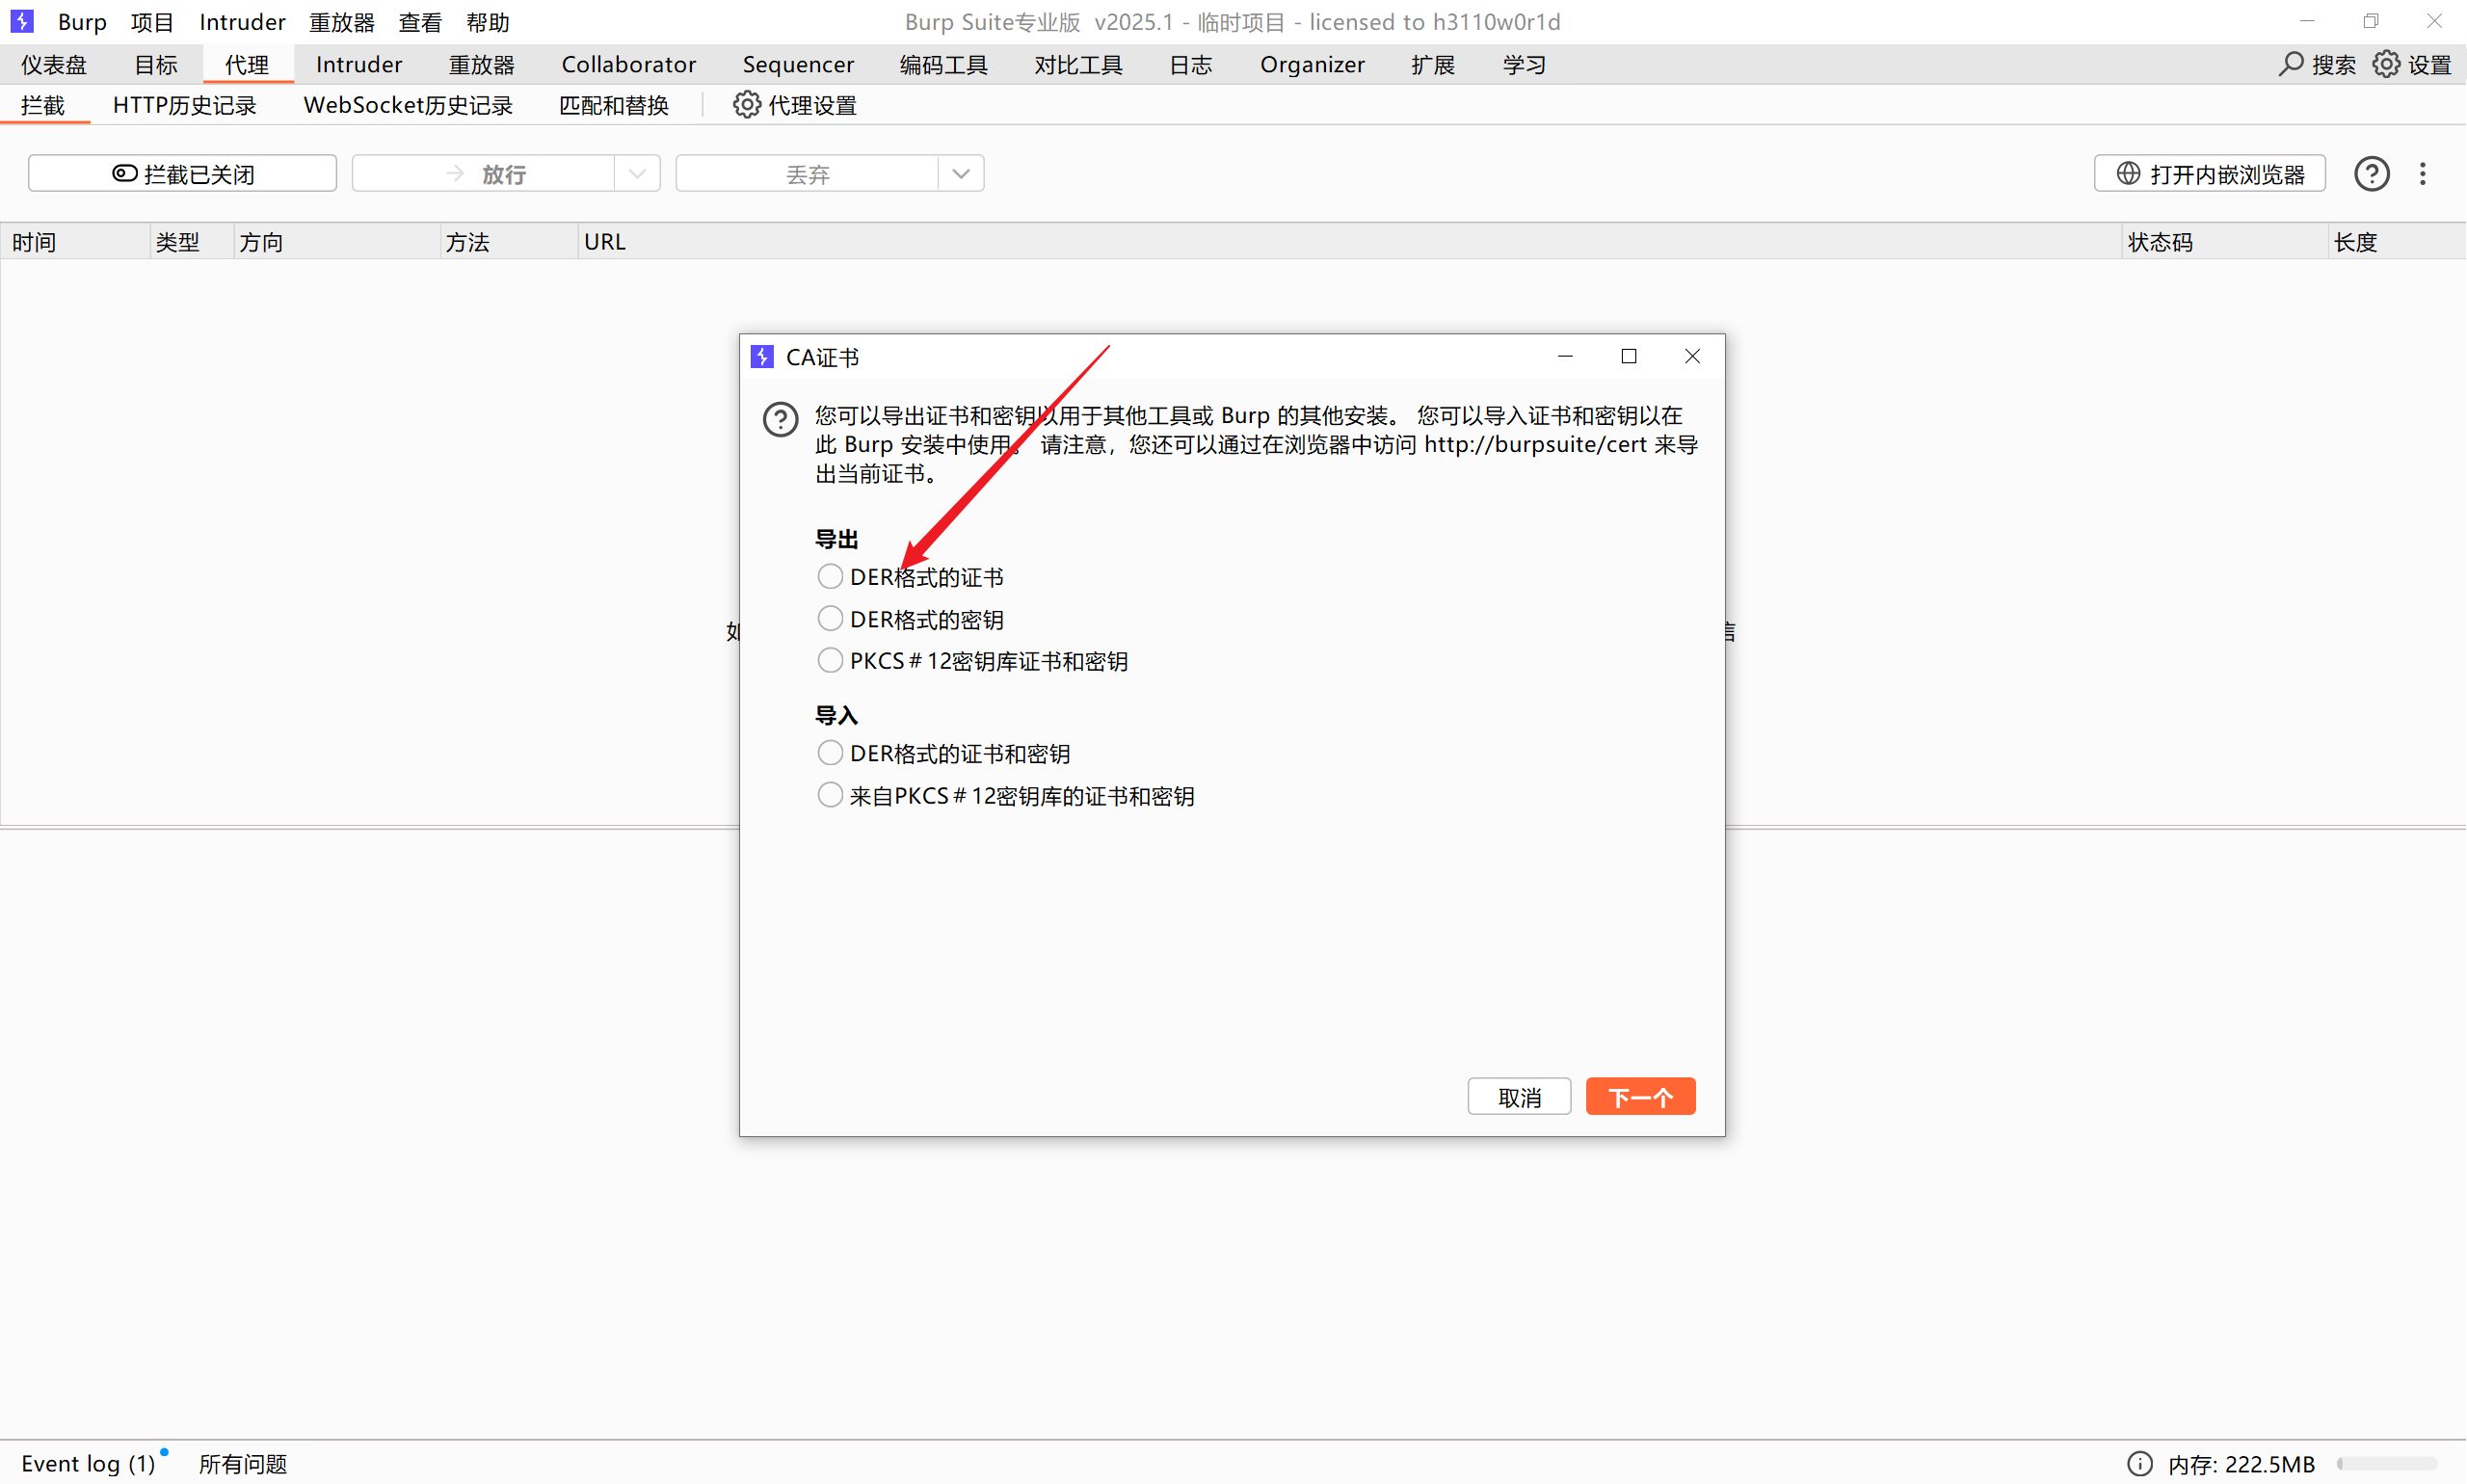The height and width of the screenshot is (1484, 2467).
Task: Choose 来自PKCS#12密钥库的证书和密钥 import option
Action: coord(830,794)
